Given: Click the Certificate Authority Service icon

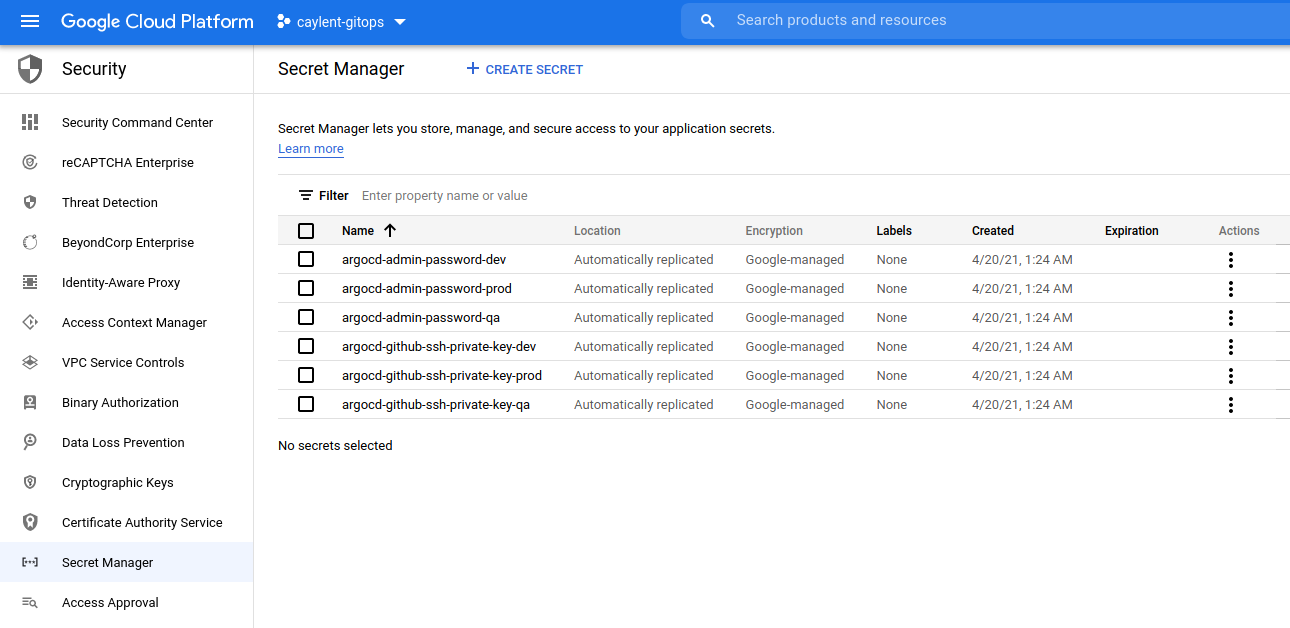Looking at the screenshot, I should [x=30, y=522].
